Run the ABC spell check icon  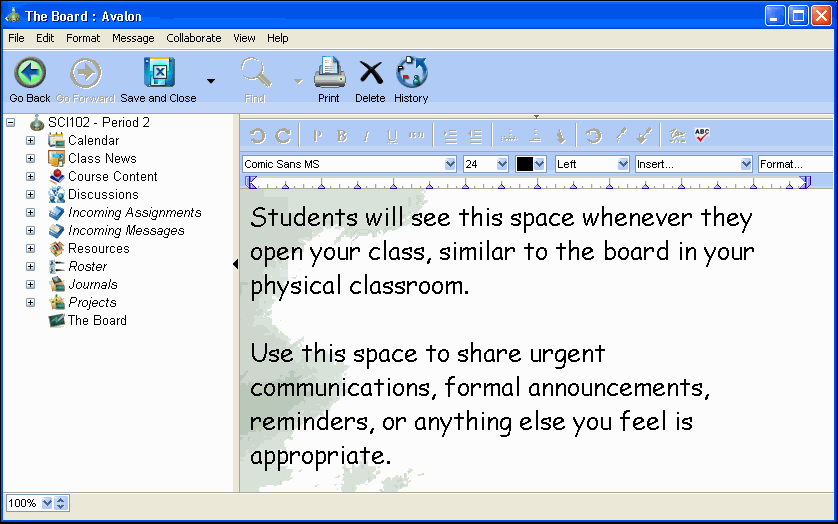click(x=703, y=136)
